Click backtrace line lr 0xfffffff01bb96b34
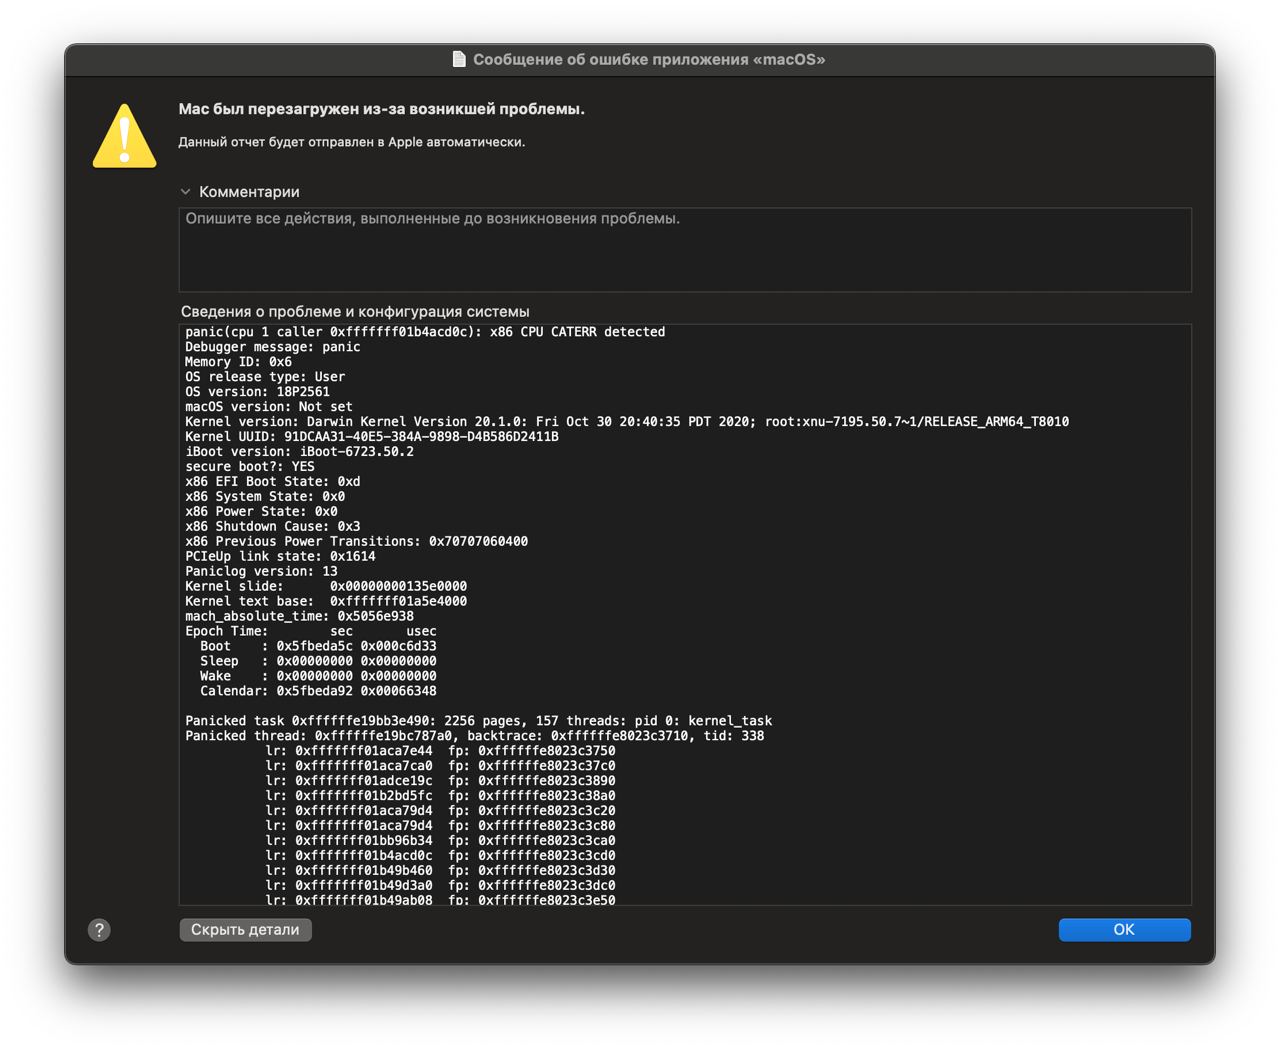The image size is (1280, 1050). coord(441,842)
